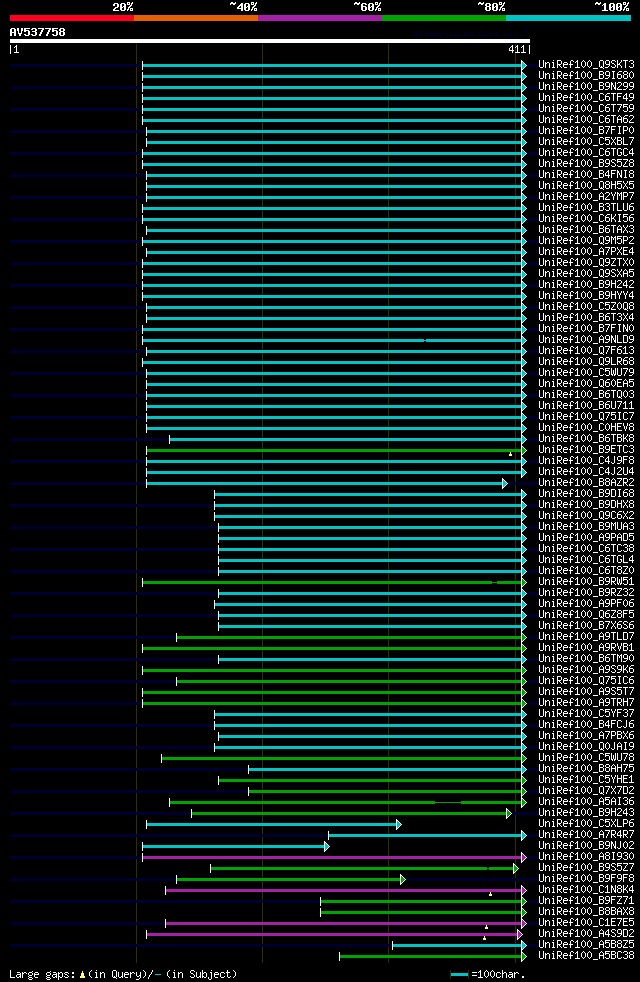This screenshot has width=640, height=982.
Task: Click the green alignment bar for UniRef100_B9ETC3
Action: coord(334,450)
